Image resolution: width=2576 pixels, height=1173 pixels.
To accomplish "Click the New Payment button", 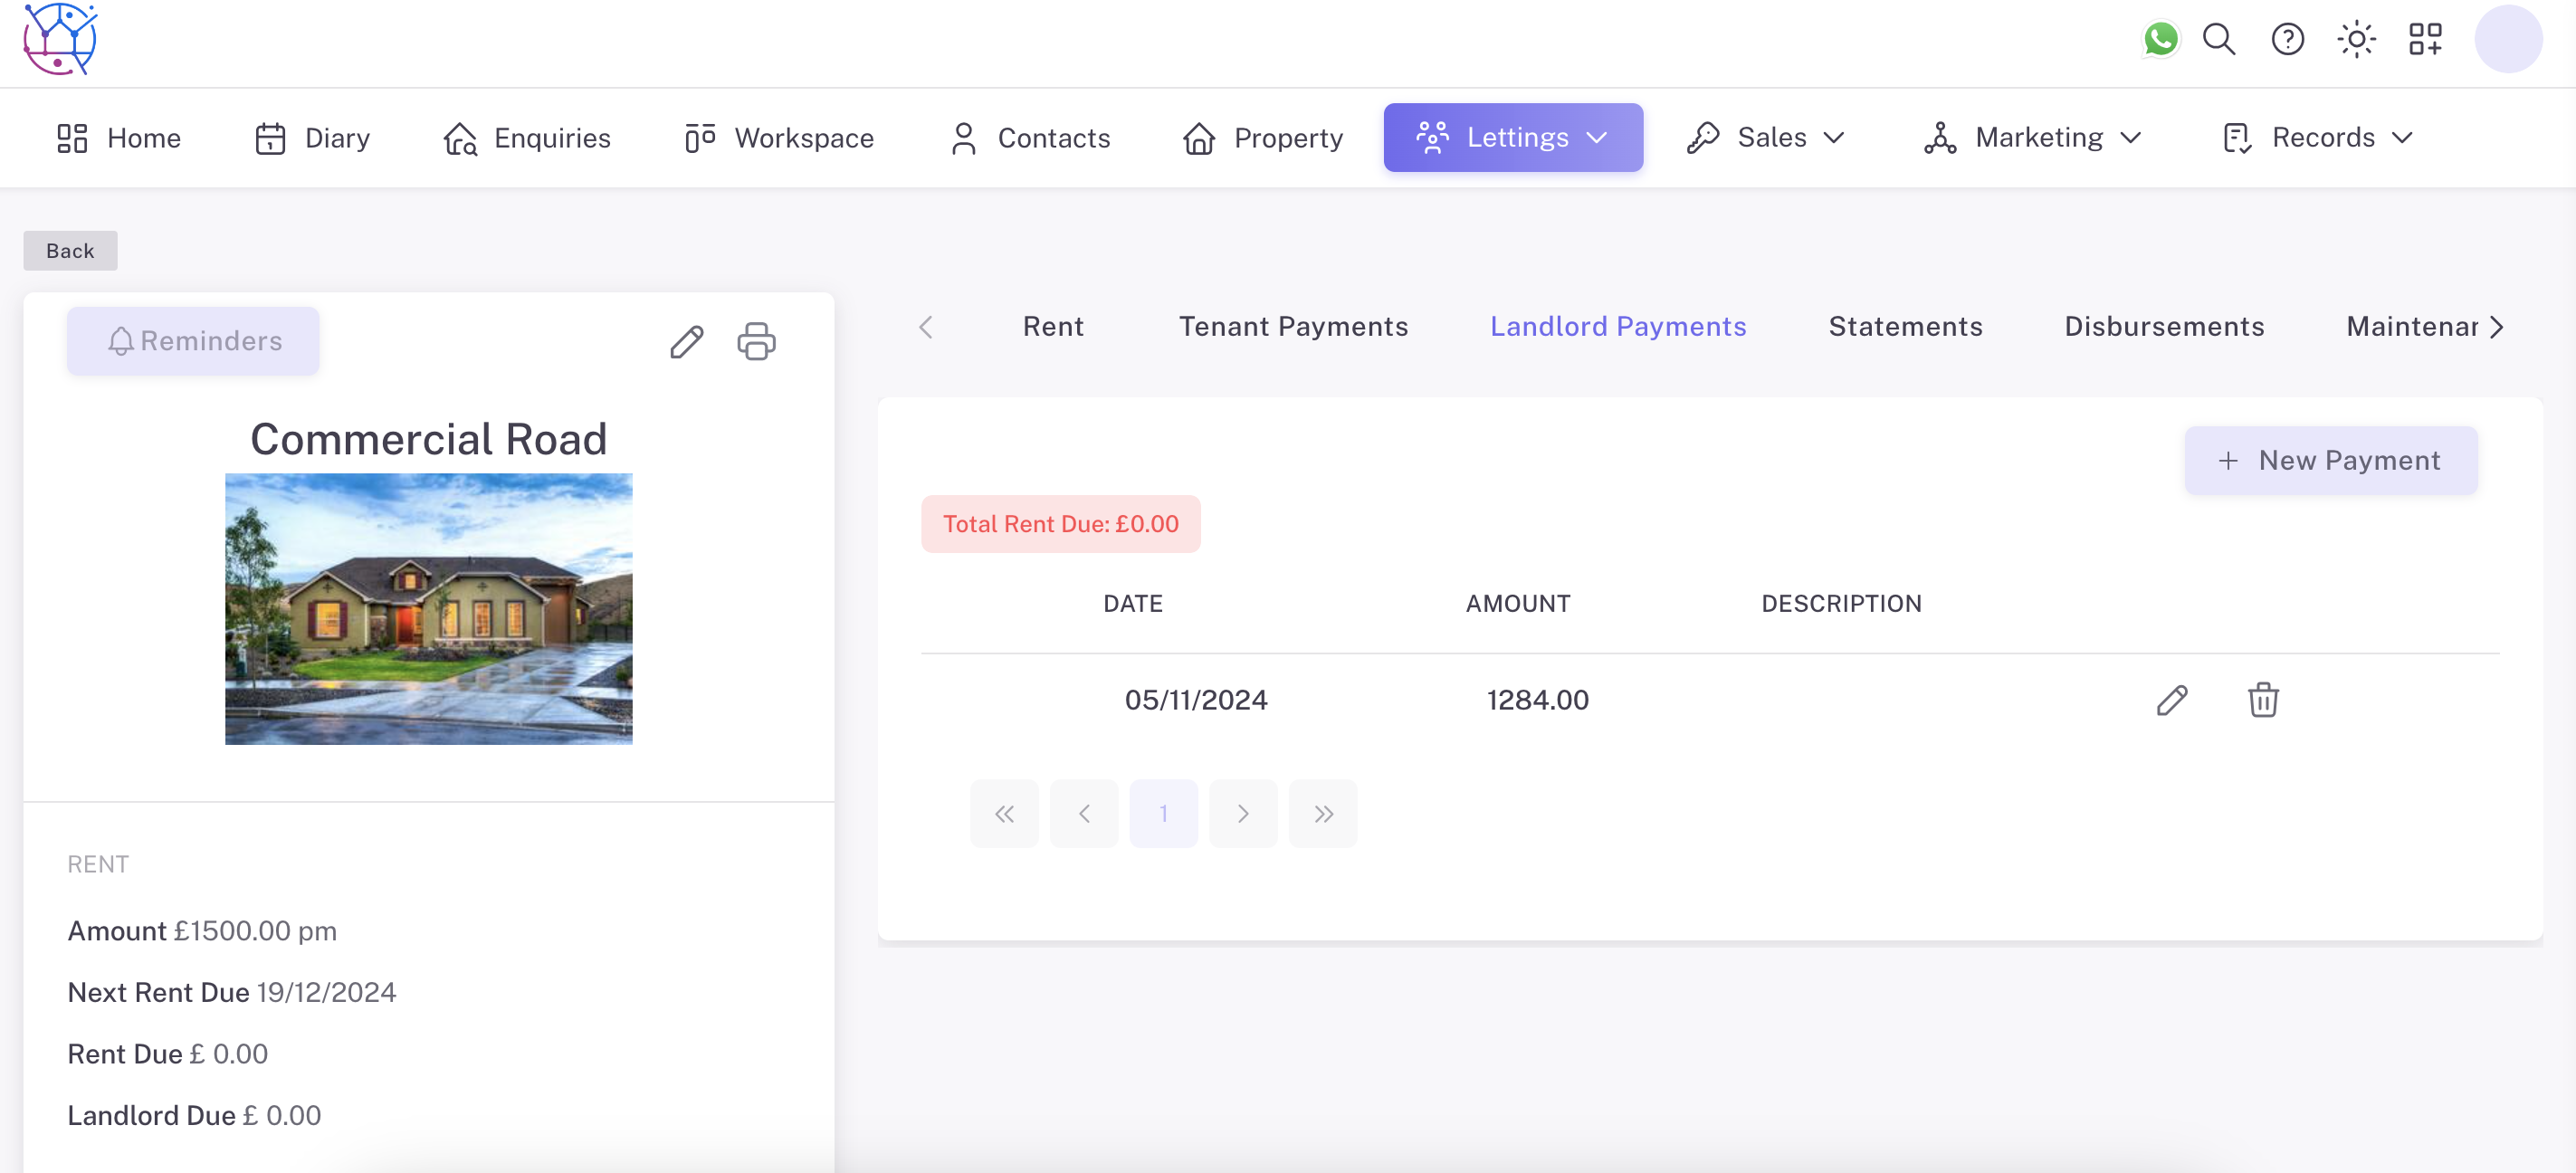I will coord(2330,461).
